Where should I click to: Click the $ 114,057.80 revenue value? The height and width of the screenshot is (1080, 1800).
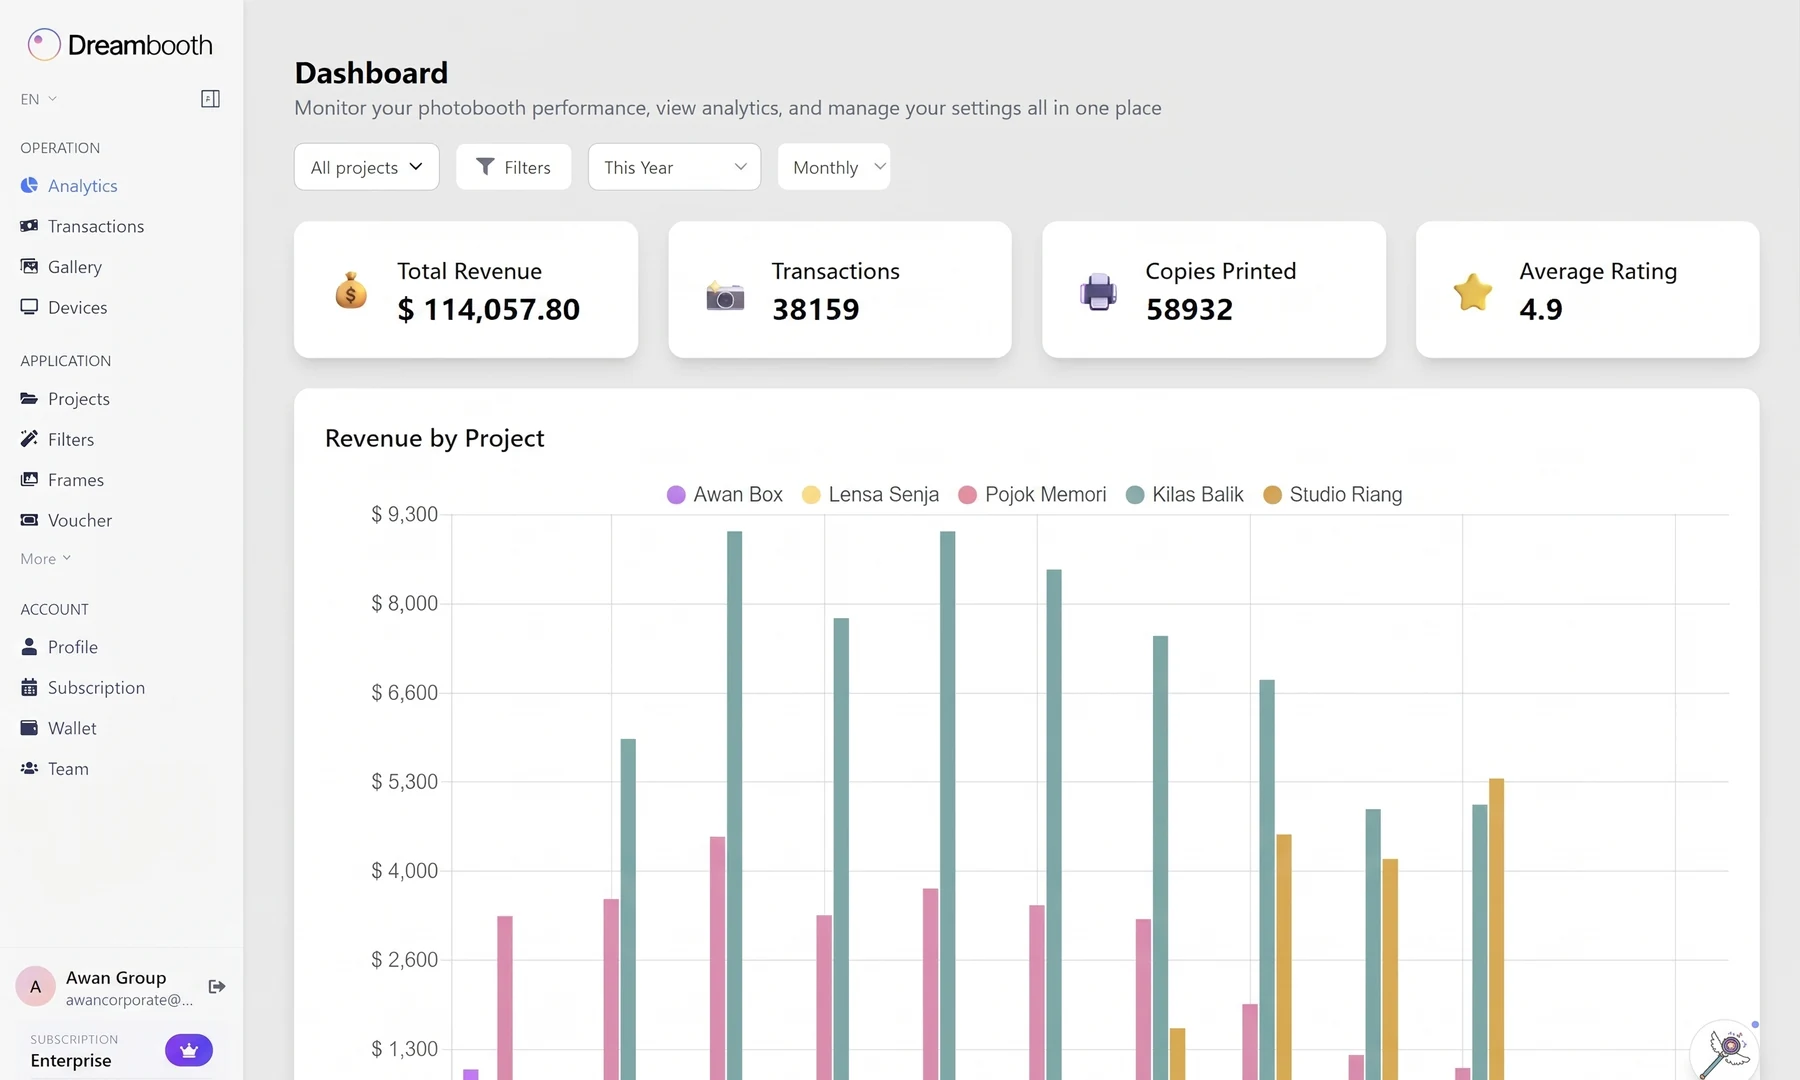coord(489,310)
